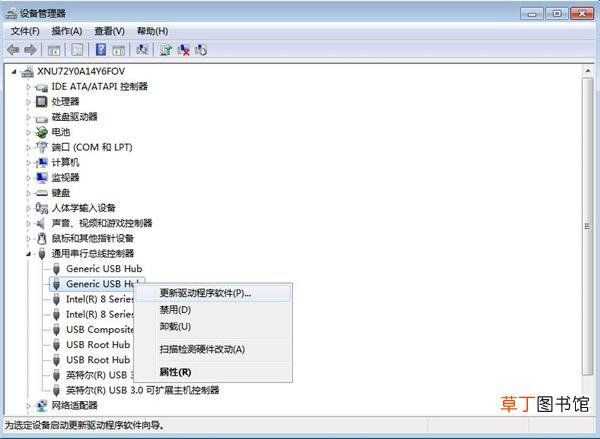Screen dimensions: 600x439
Task: Click the disable device toolbar icon
Action: pos(201,50)
